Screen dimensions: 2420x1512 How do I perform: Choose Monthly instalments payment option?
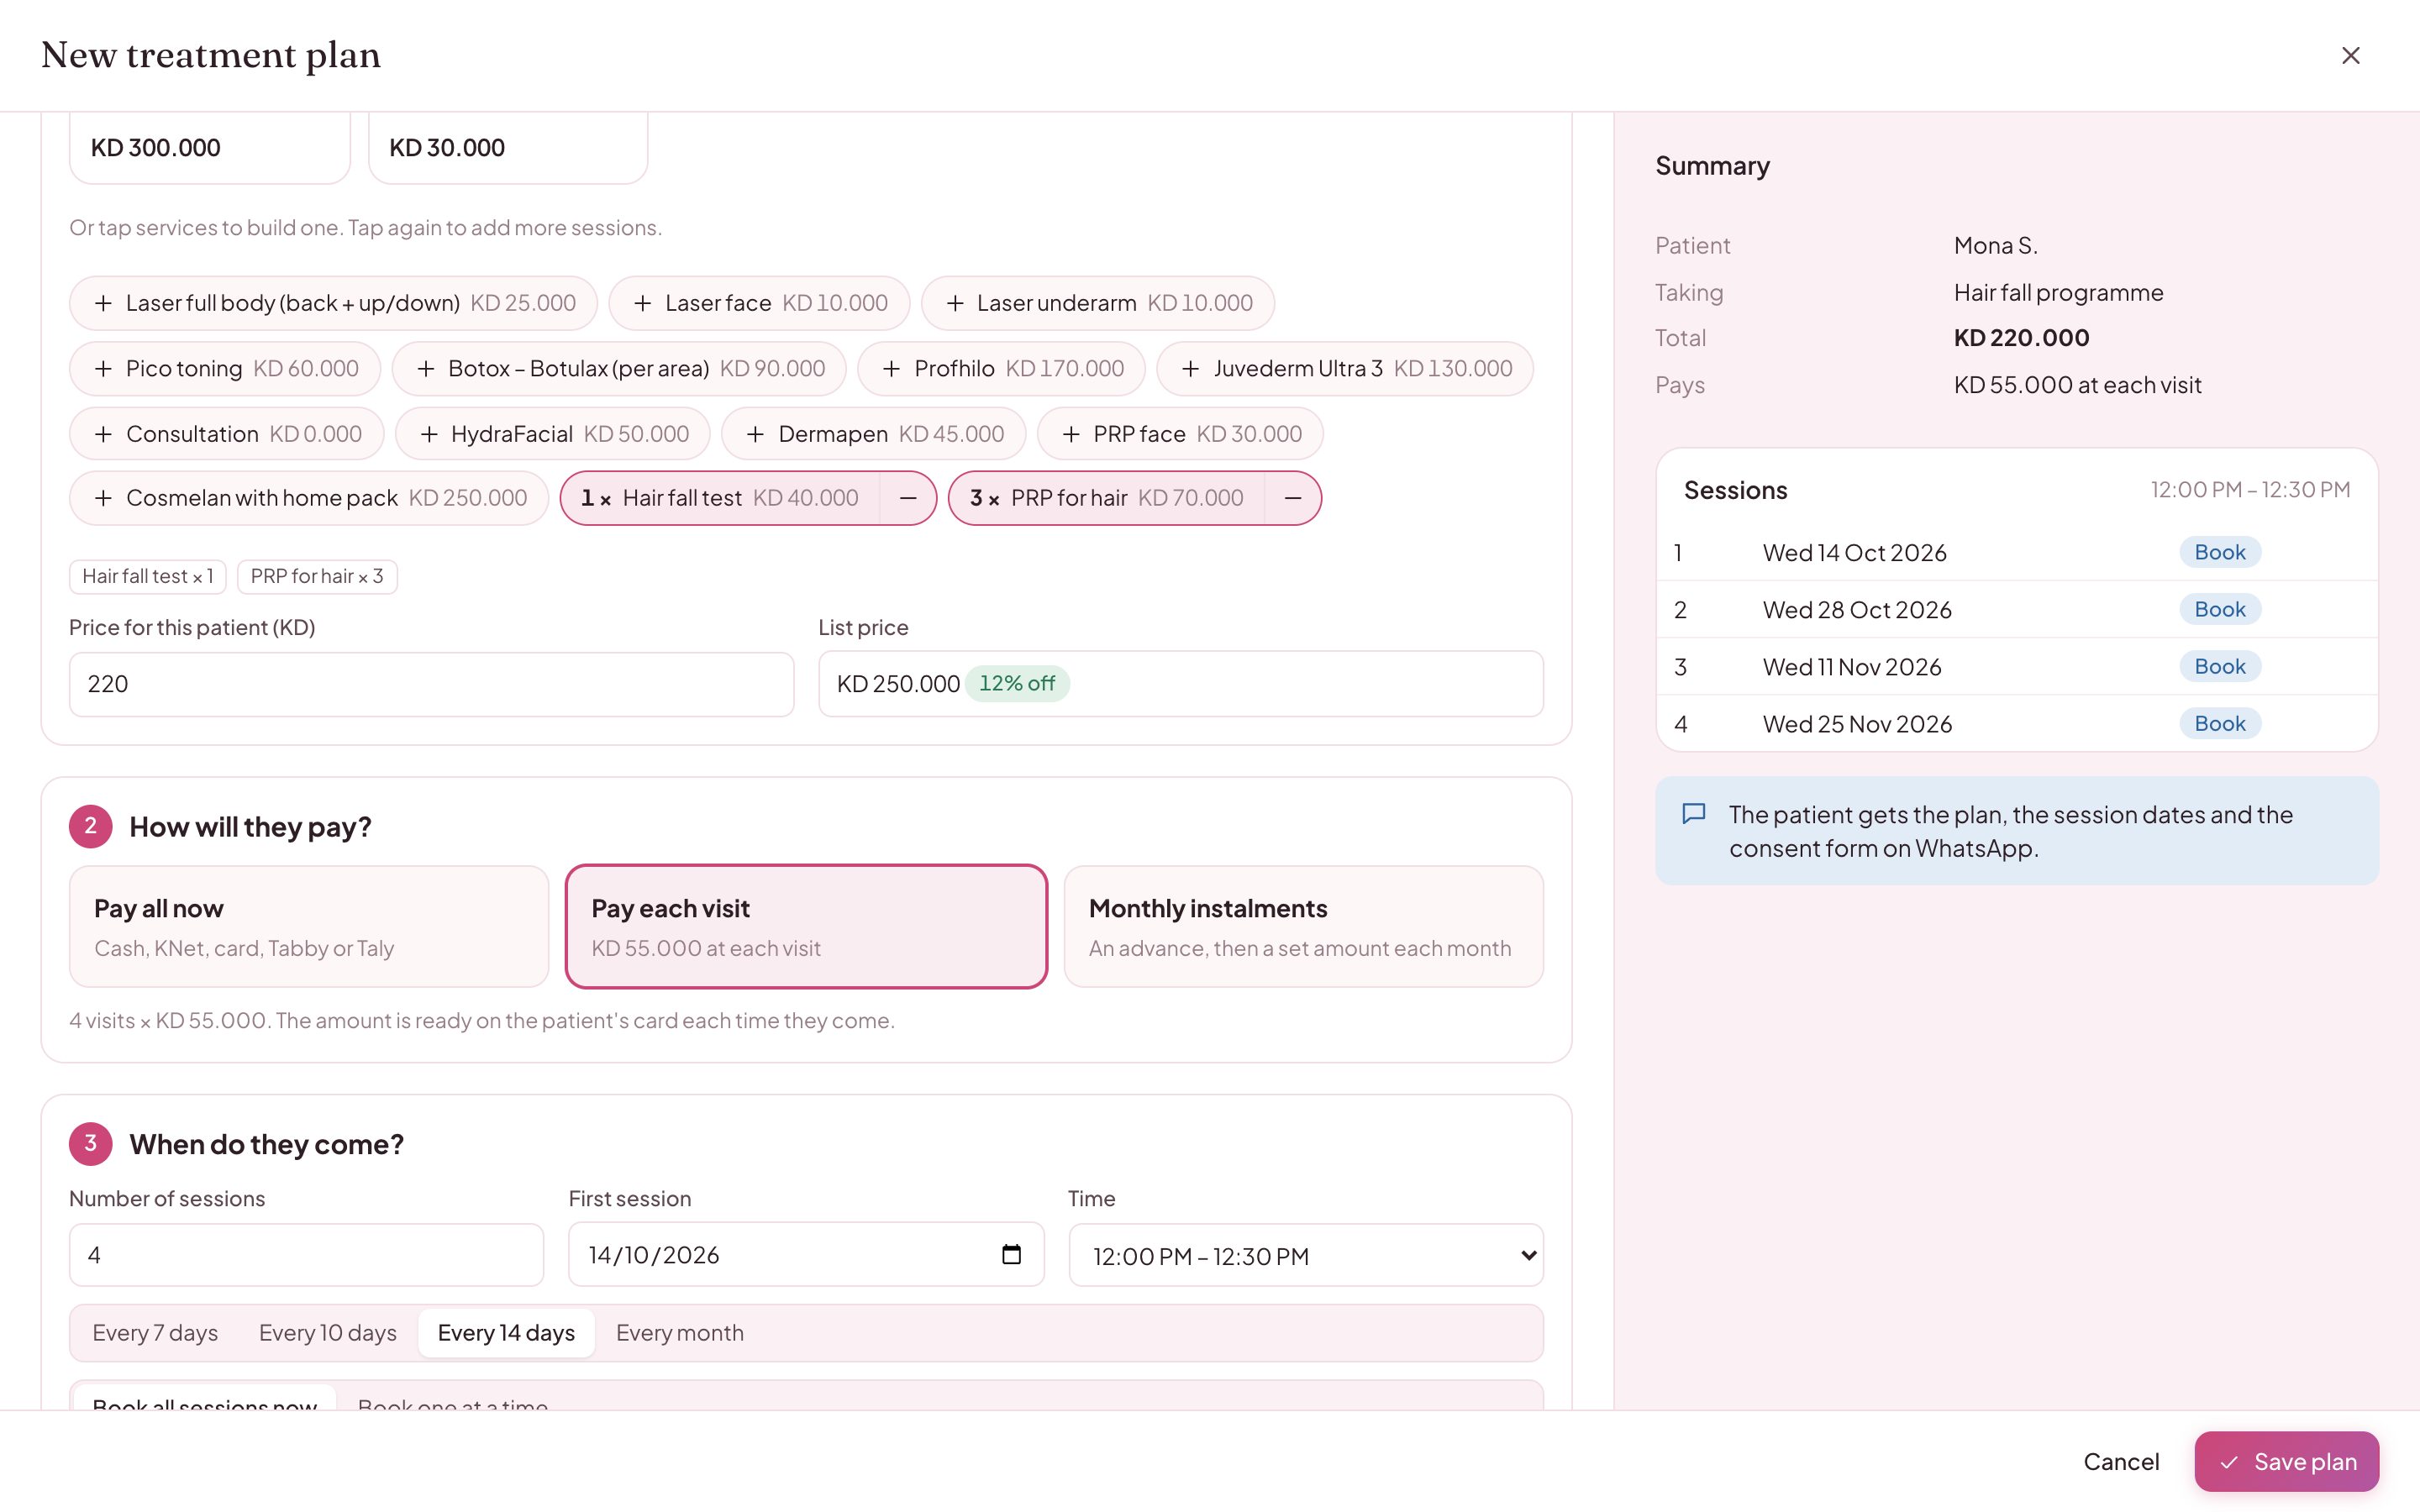point(1303,926)
